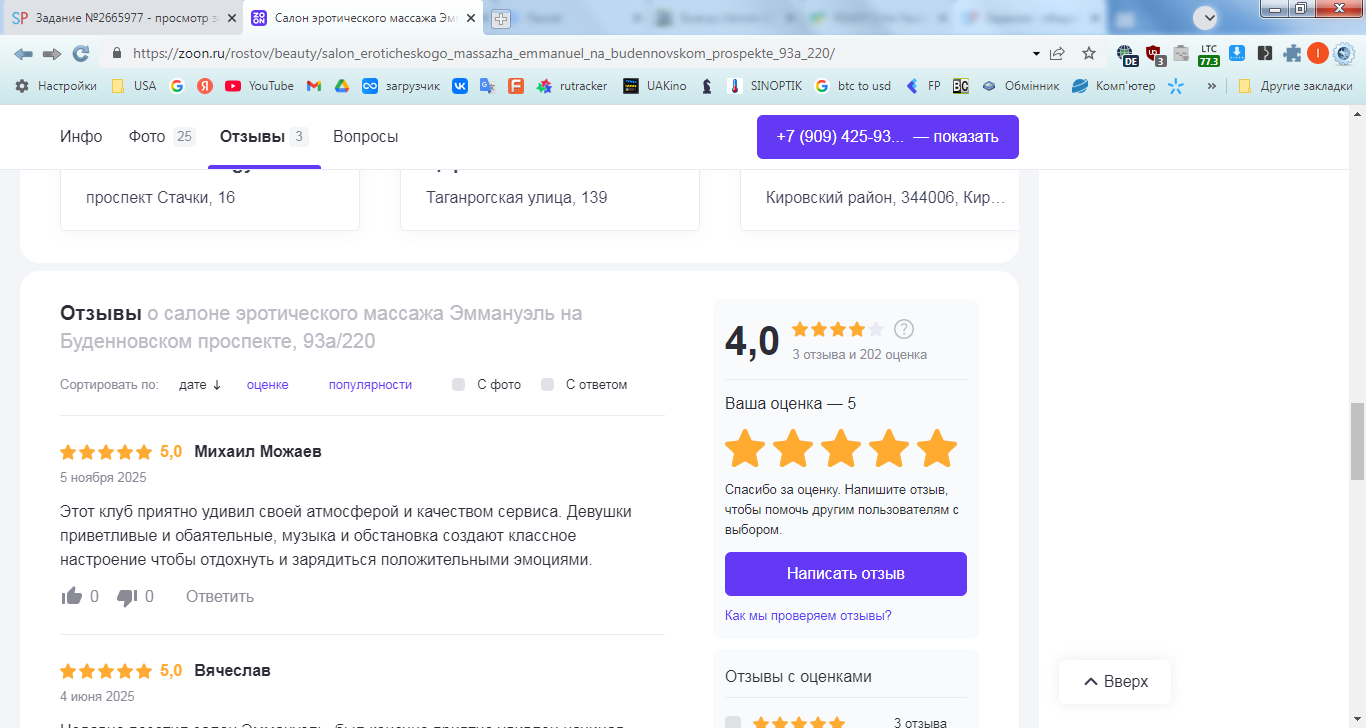Viewport: 1366px width, 728px height.
Task: Open the LTC 77.3 price extension
Action: click(x=1209, y=54)
